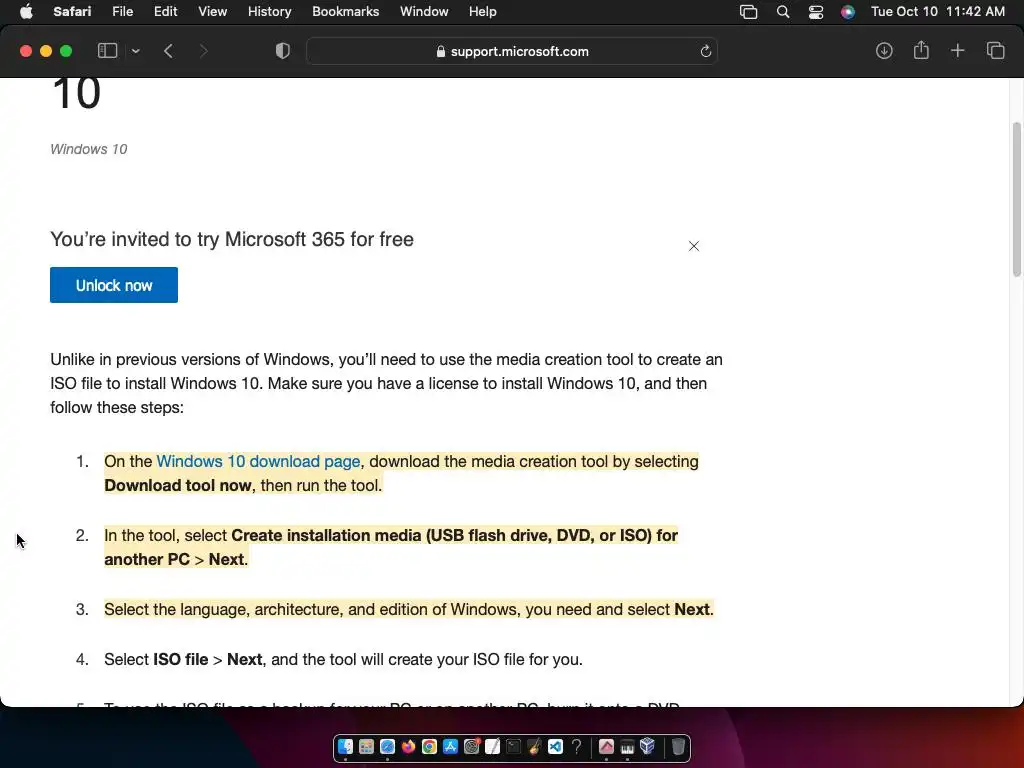Go back to the previous page
1024x768 pixels.
click(168, 51)
